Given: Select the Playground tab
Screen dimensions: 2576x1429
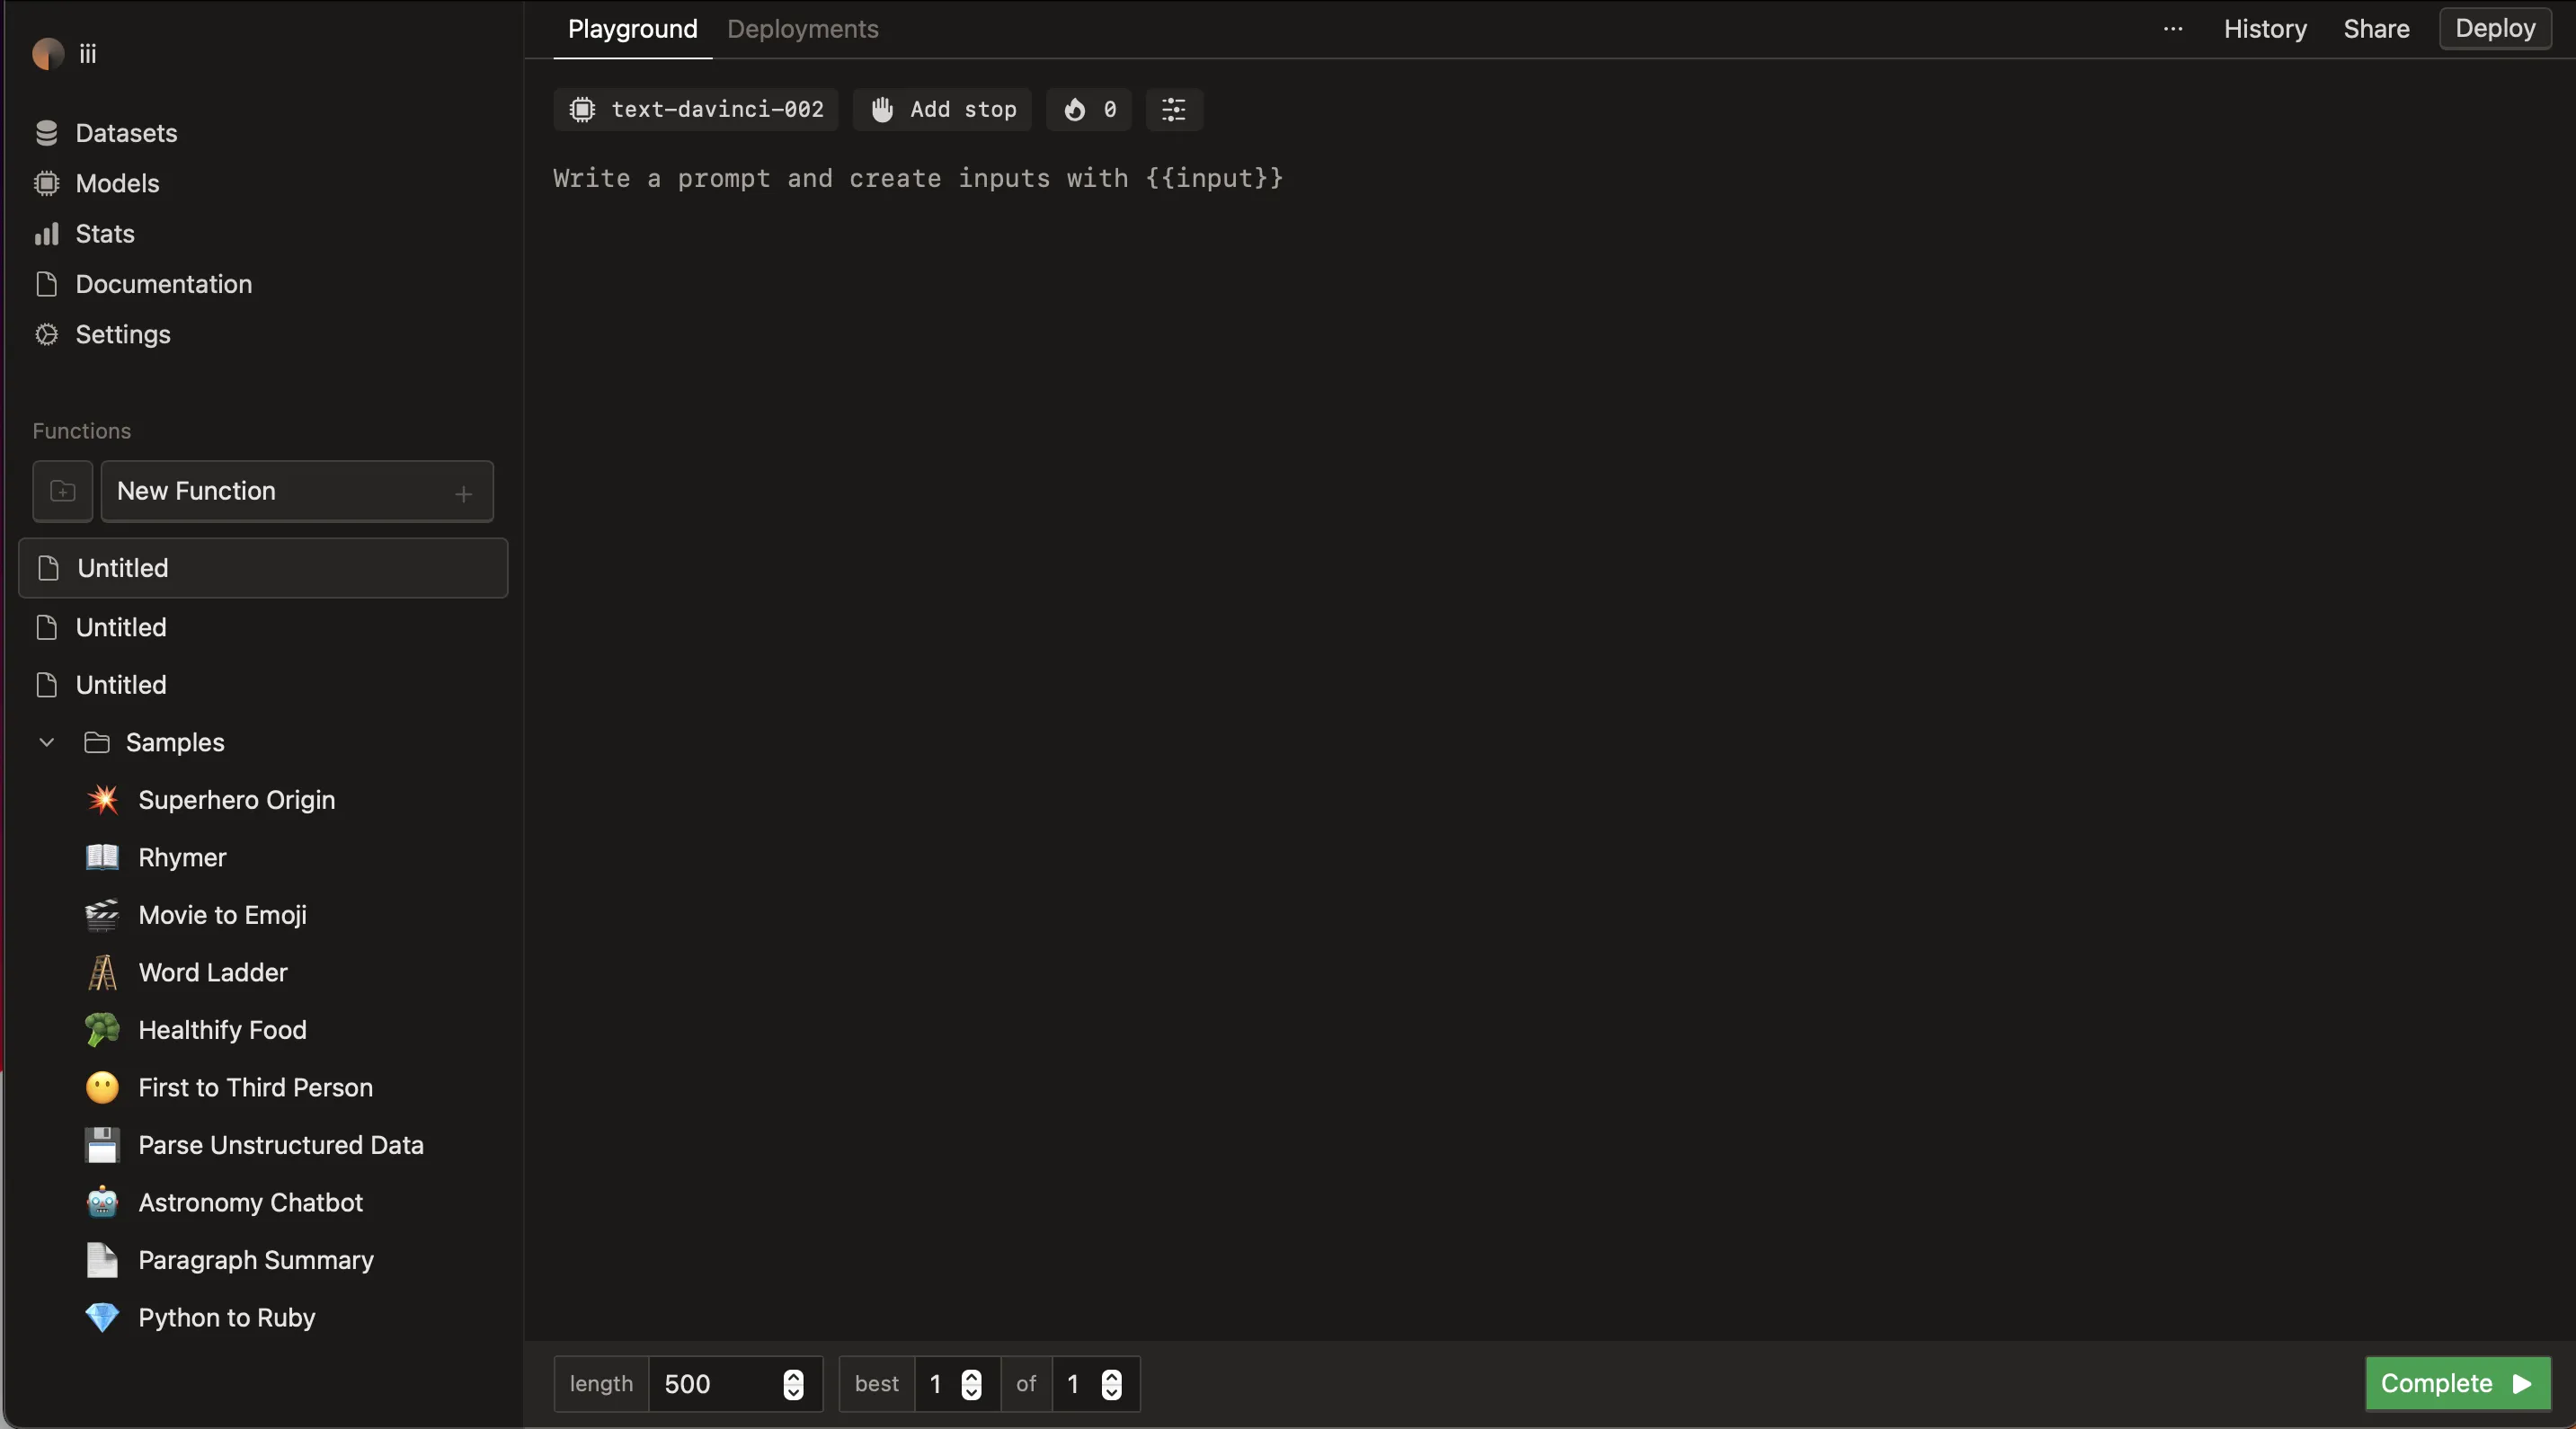Looking at the screenshot, I should (x=632, y=29).
